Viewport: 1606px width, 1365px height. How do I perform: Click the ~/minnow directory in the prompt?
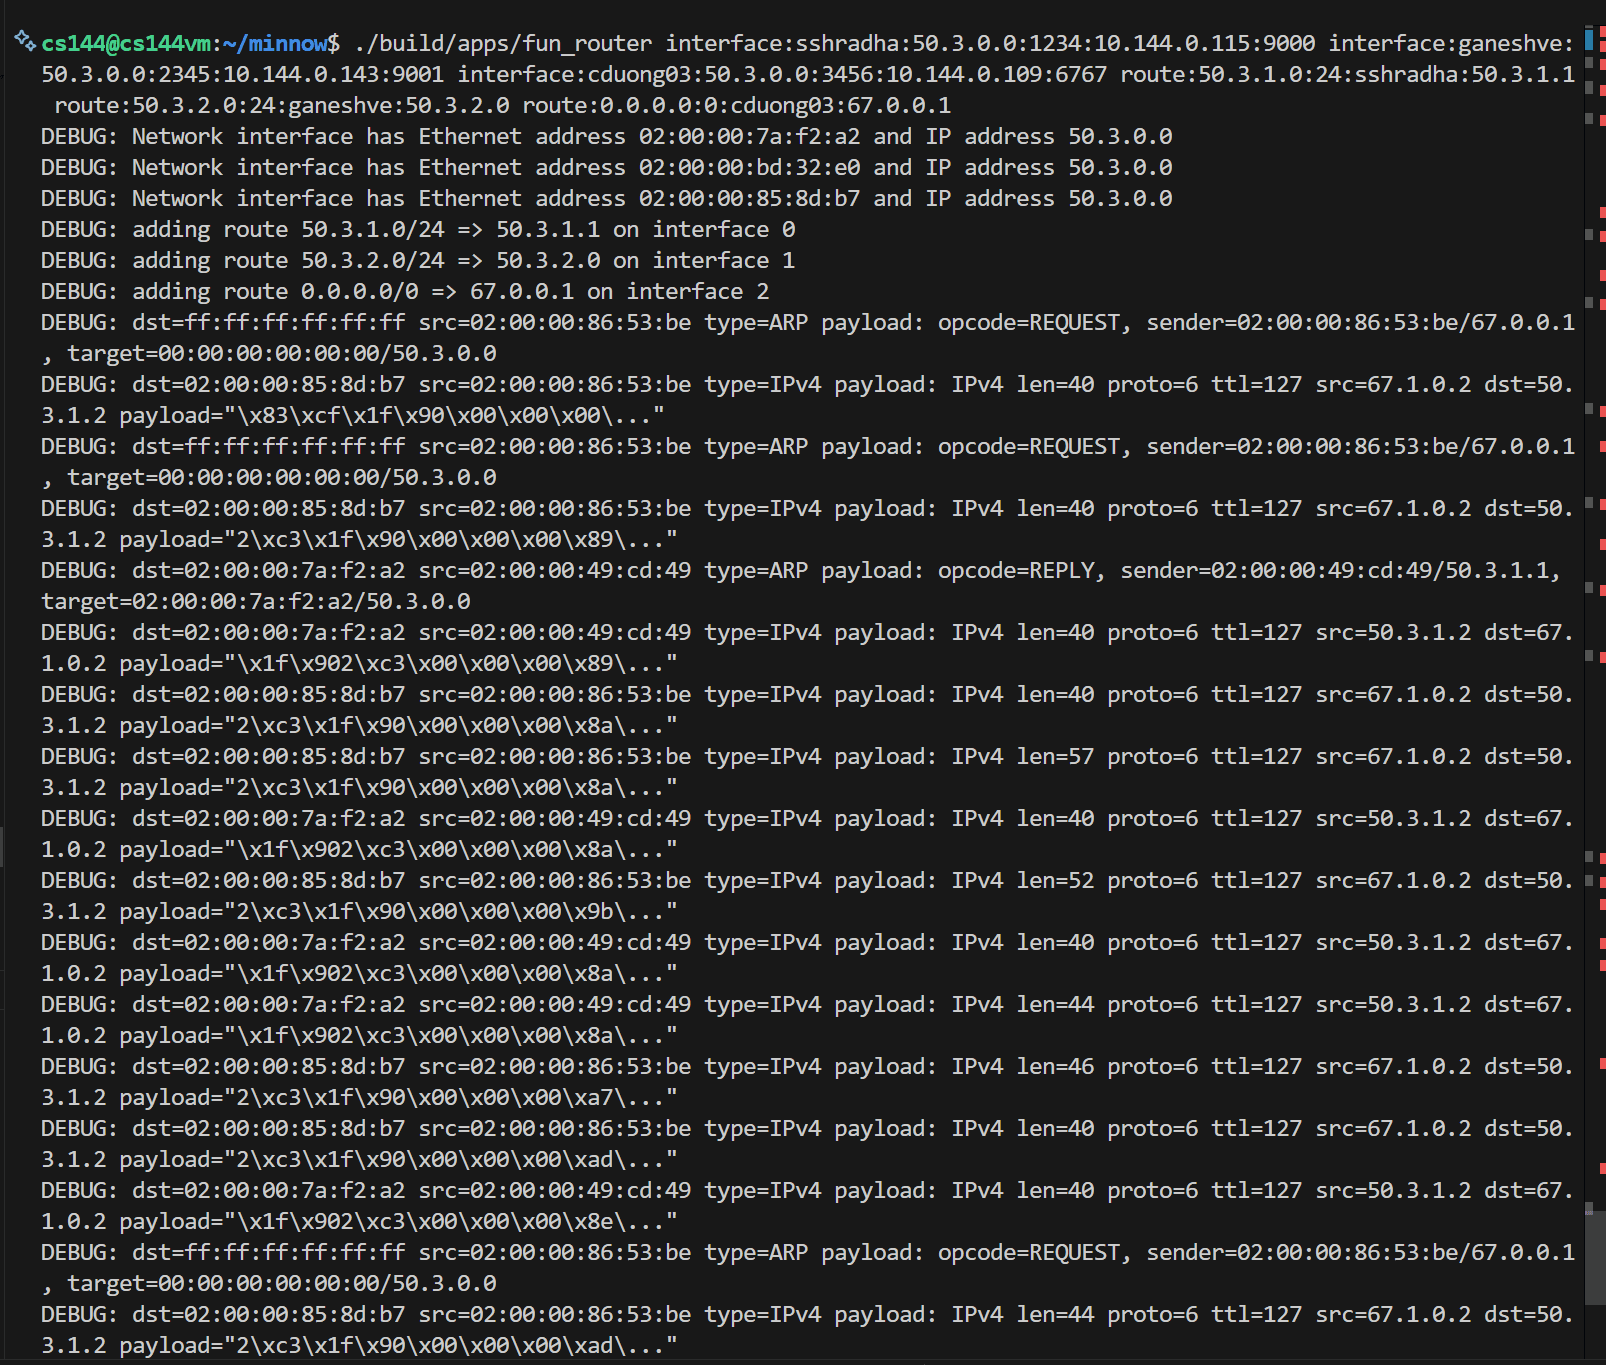pyautogui.click(x=275, y=43)
